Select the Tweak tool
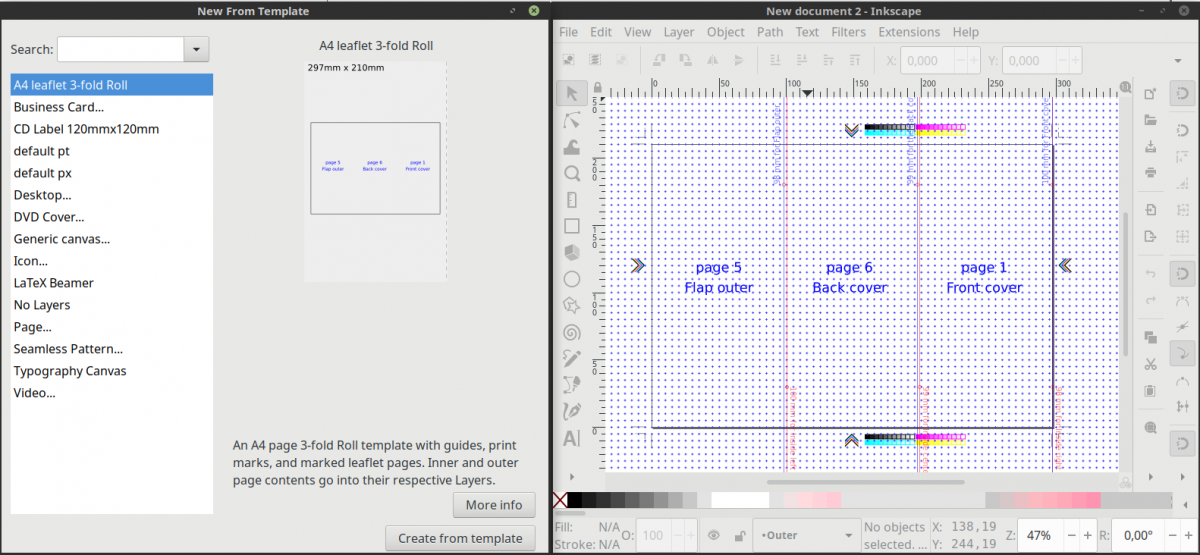Viewport: 1200px width, 555px height. click(572, 146)
